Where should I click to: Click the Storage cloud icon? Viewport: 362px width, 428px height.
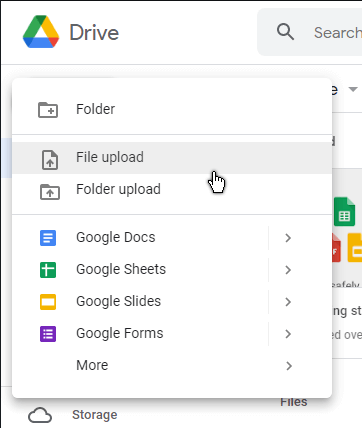[40, 415]
